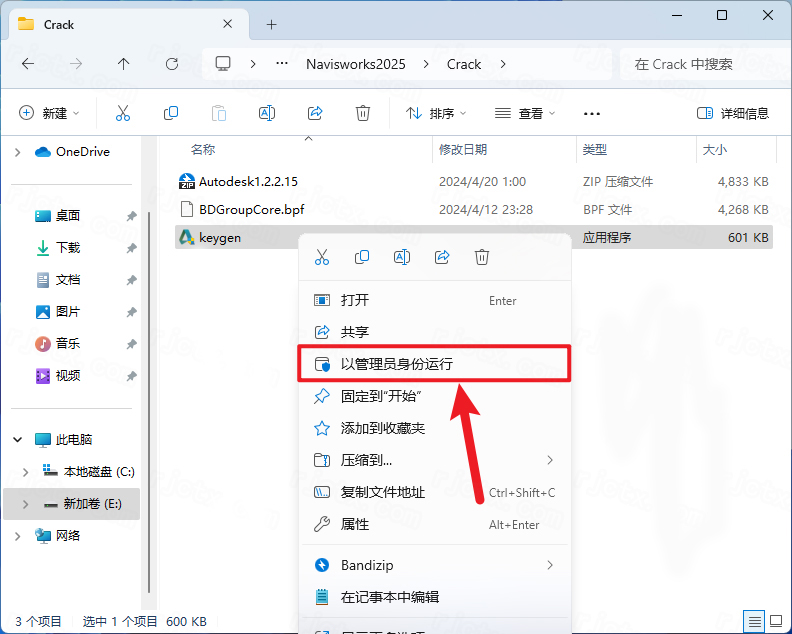Open Properties (属性) from context menu
This screenshot has width=792, height=634.
[x=435, y=524]
